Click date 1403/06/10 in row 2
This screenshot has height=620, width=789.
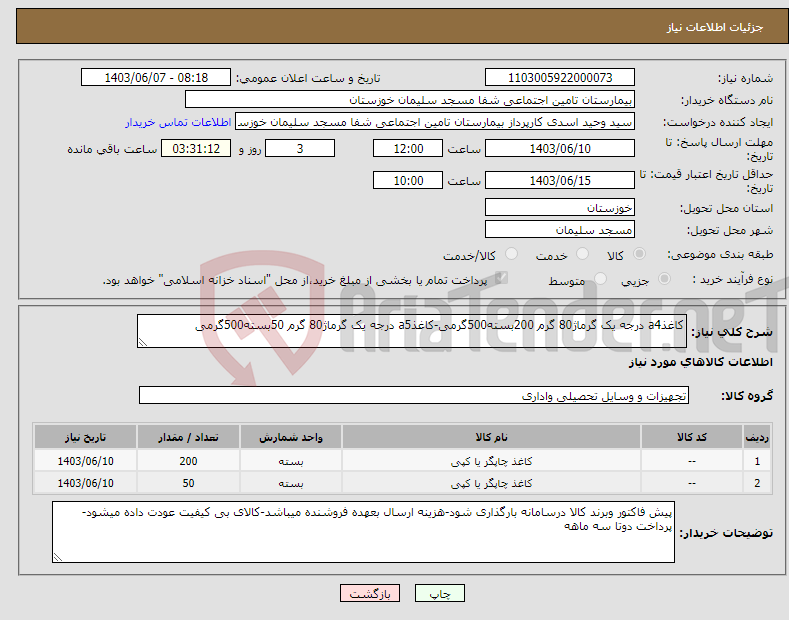[x=86, y=483]
